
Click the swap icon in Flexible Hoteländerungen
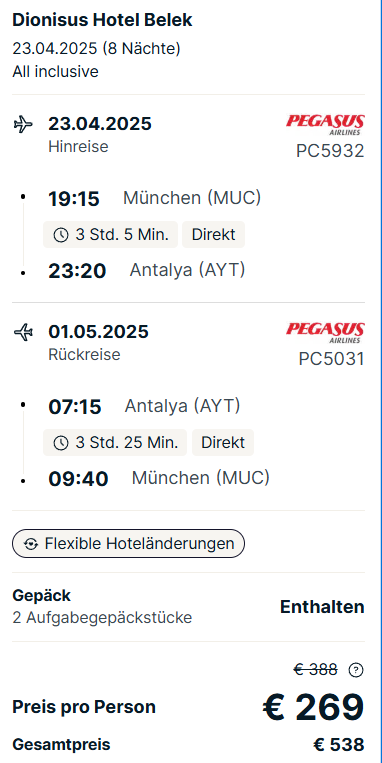click(x=31, y=544)
